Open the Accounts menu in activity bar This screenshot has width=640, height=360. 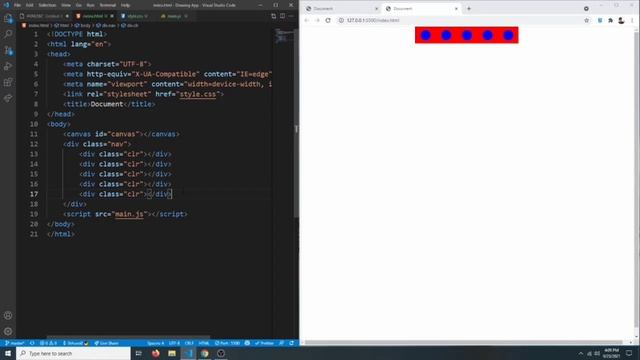pos(8,316)
